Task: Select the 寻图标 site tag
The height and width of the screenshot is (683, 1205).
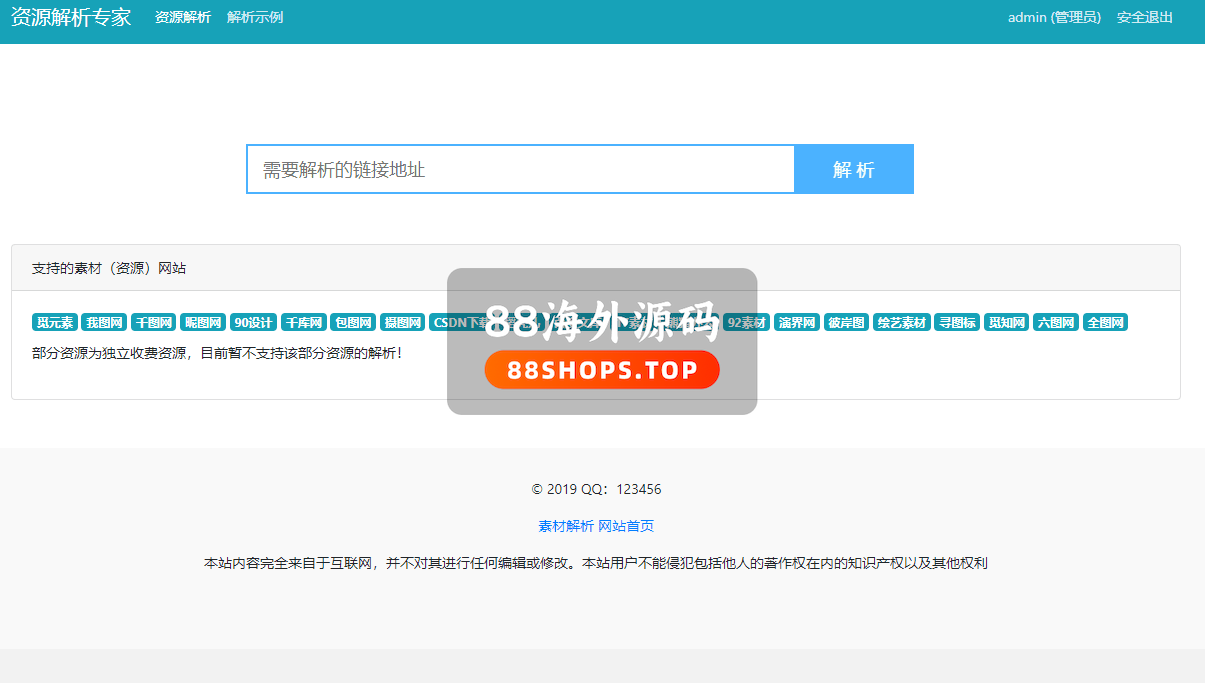Action: (x=957, y=322)
